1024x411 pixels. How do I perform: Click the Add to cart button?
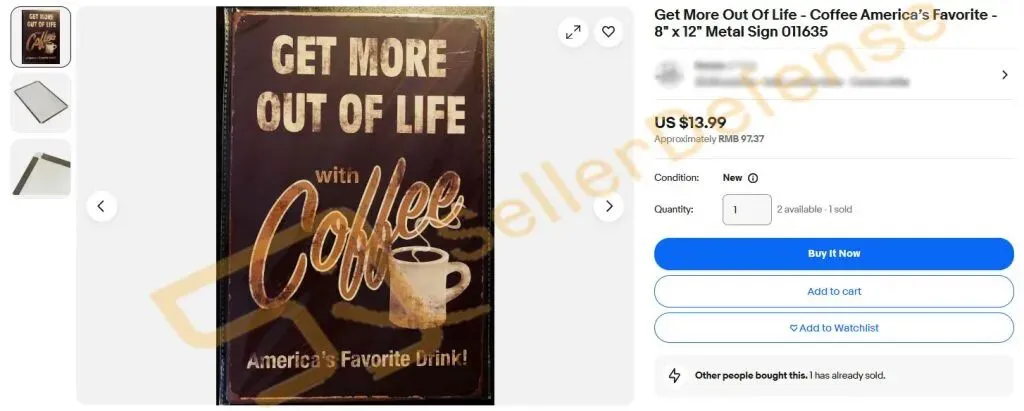point(833,291)
